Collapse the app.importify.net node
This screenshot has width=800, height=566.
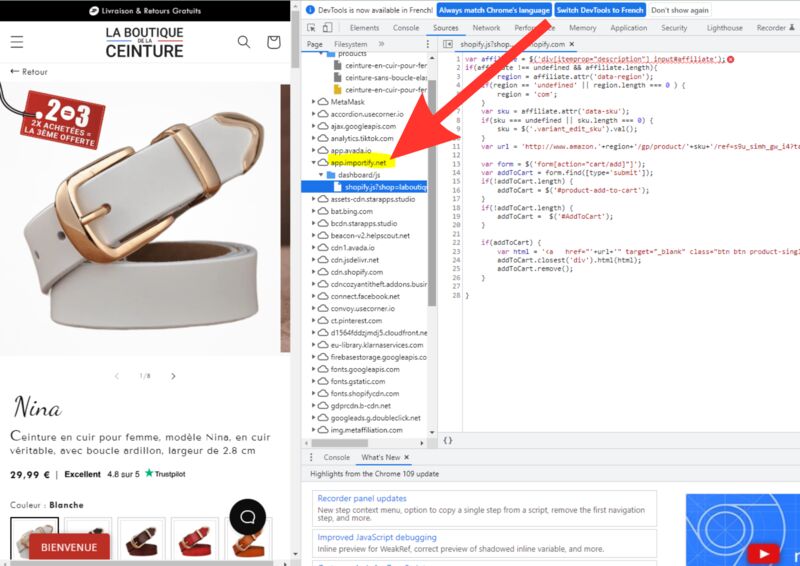(x=313, y=162)
